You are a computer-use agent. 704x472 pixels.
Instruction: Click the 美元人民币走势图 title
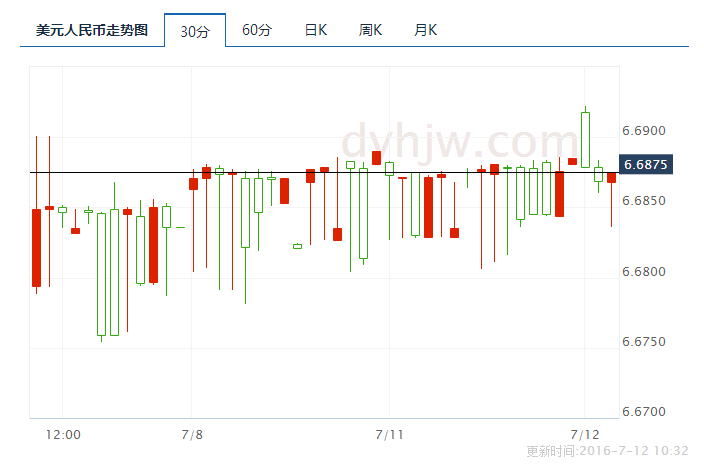(x=91, y=31)
